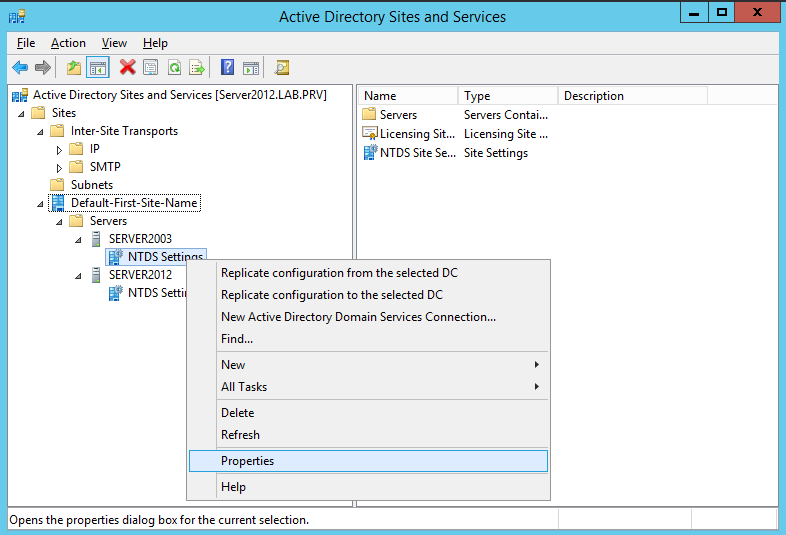The width and height of the screenshot is (786, 535).
Task: Expand the IP folder node
Action: tap(59, 149)
